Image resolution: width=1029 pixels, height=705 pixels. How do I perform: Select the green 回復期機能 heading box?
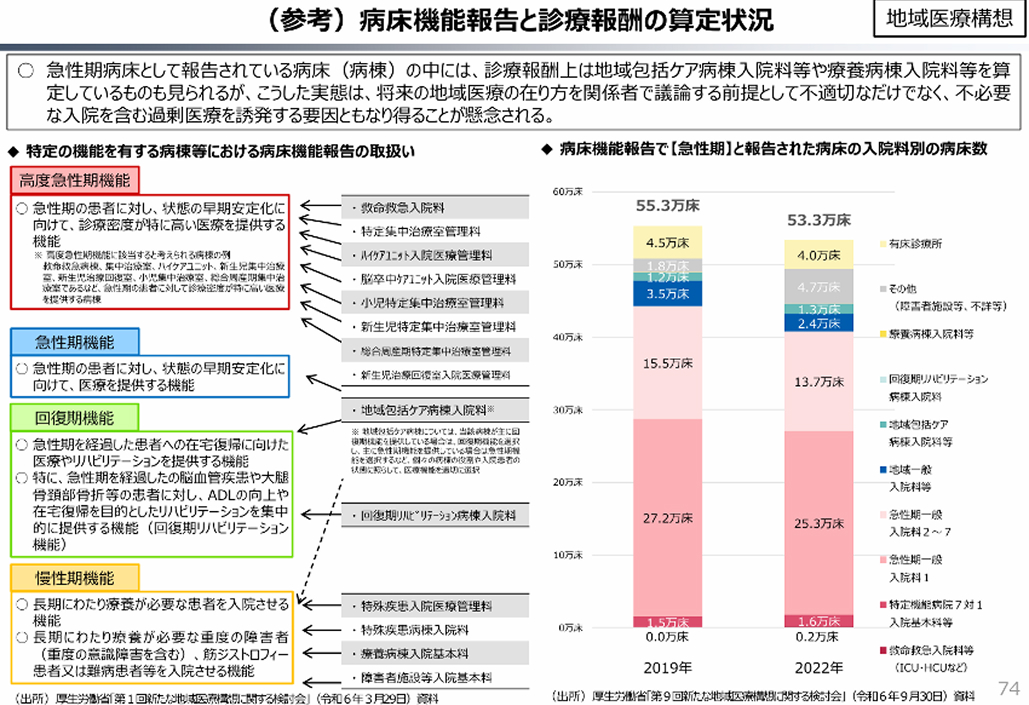point(75,417)
